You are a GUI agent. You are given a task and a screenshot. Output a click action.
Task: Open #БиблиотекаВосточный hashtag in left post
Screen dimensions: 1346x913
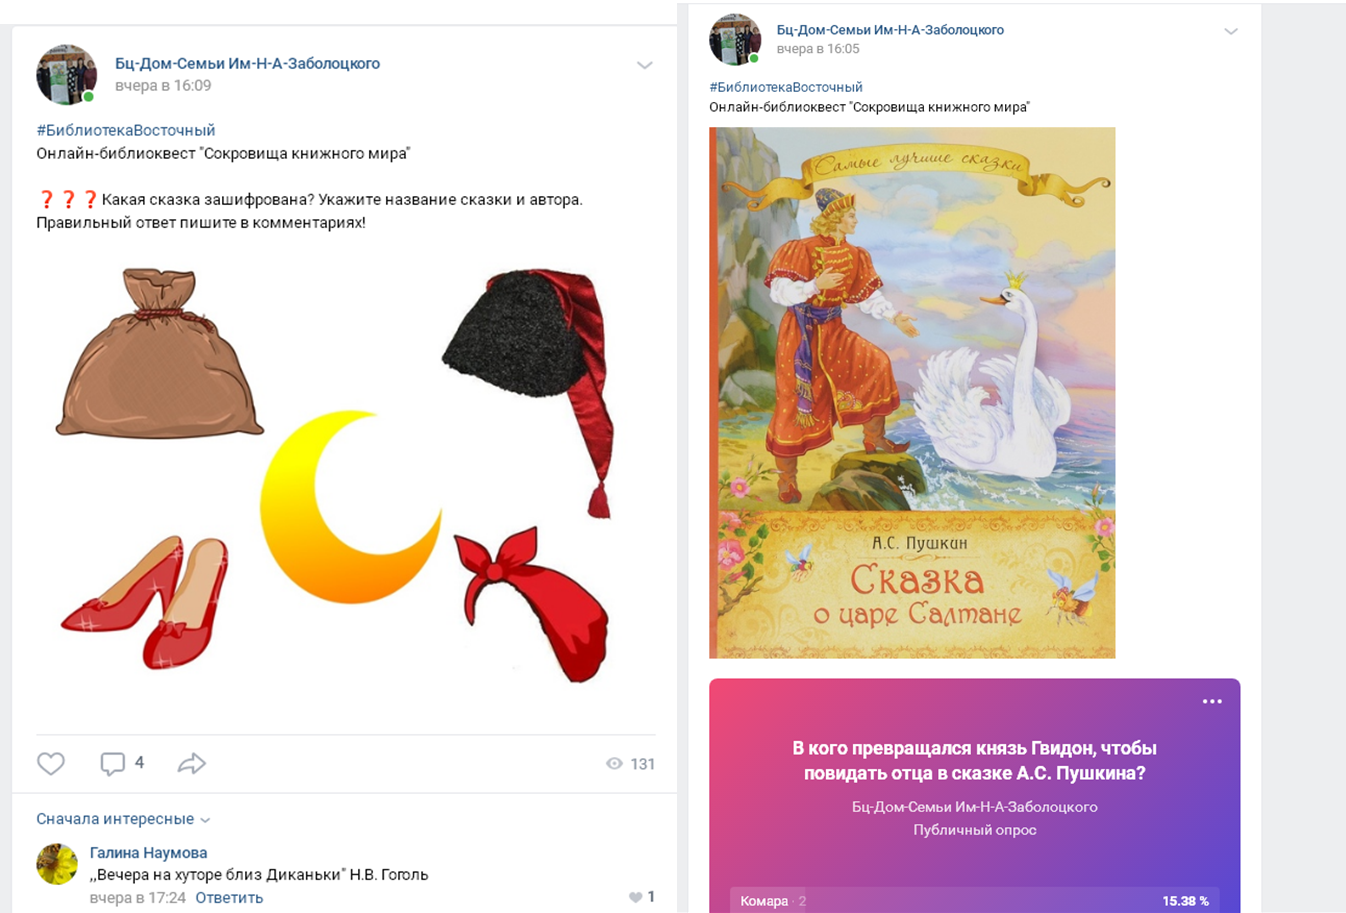[126, 130]
